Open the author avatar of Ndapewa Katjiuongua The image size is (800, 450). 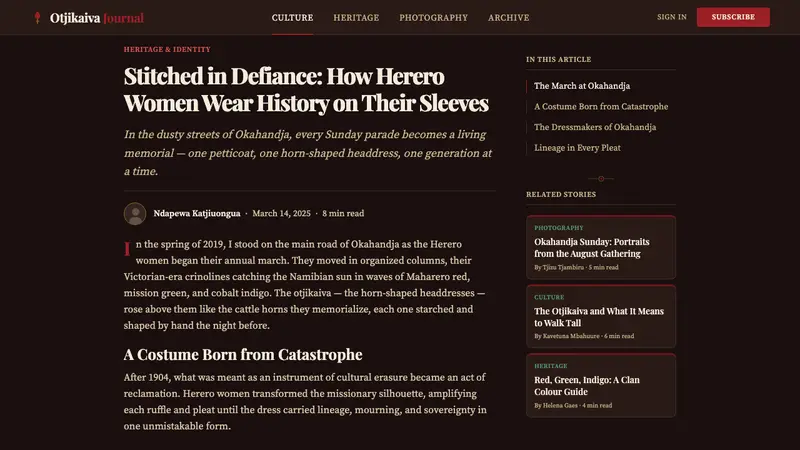pos(135,213)
